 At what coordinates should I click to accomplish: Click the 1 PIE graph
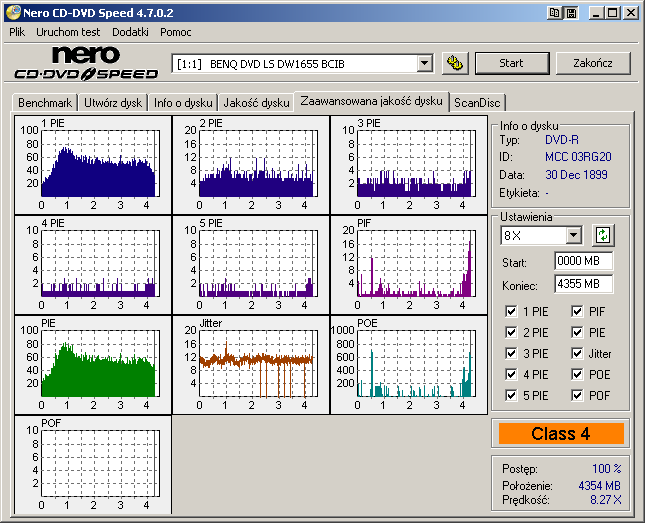click(93, 165)
